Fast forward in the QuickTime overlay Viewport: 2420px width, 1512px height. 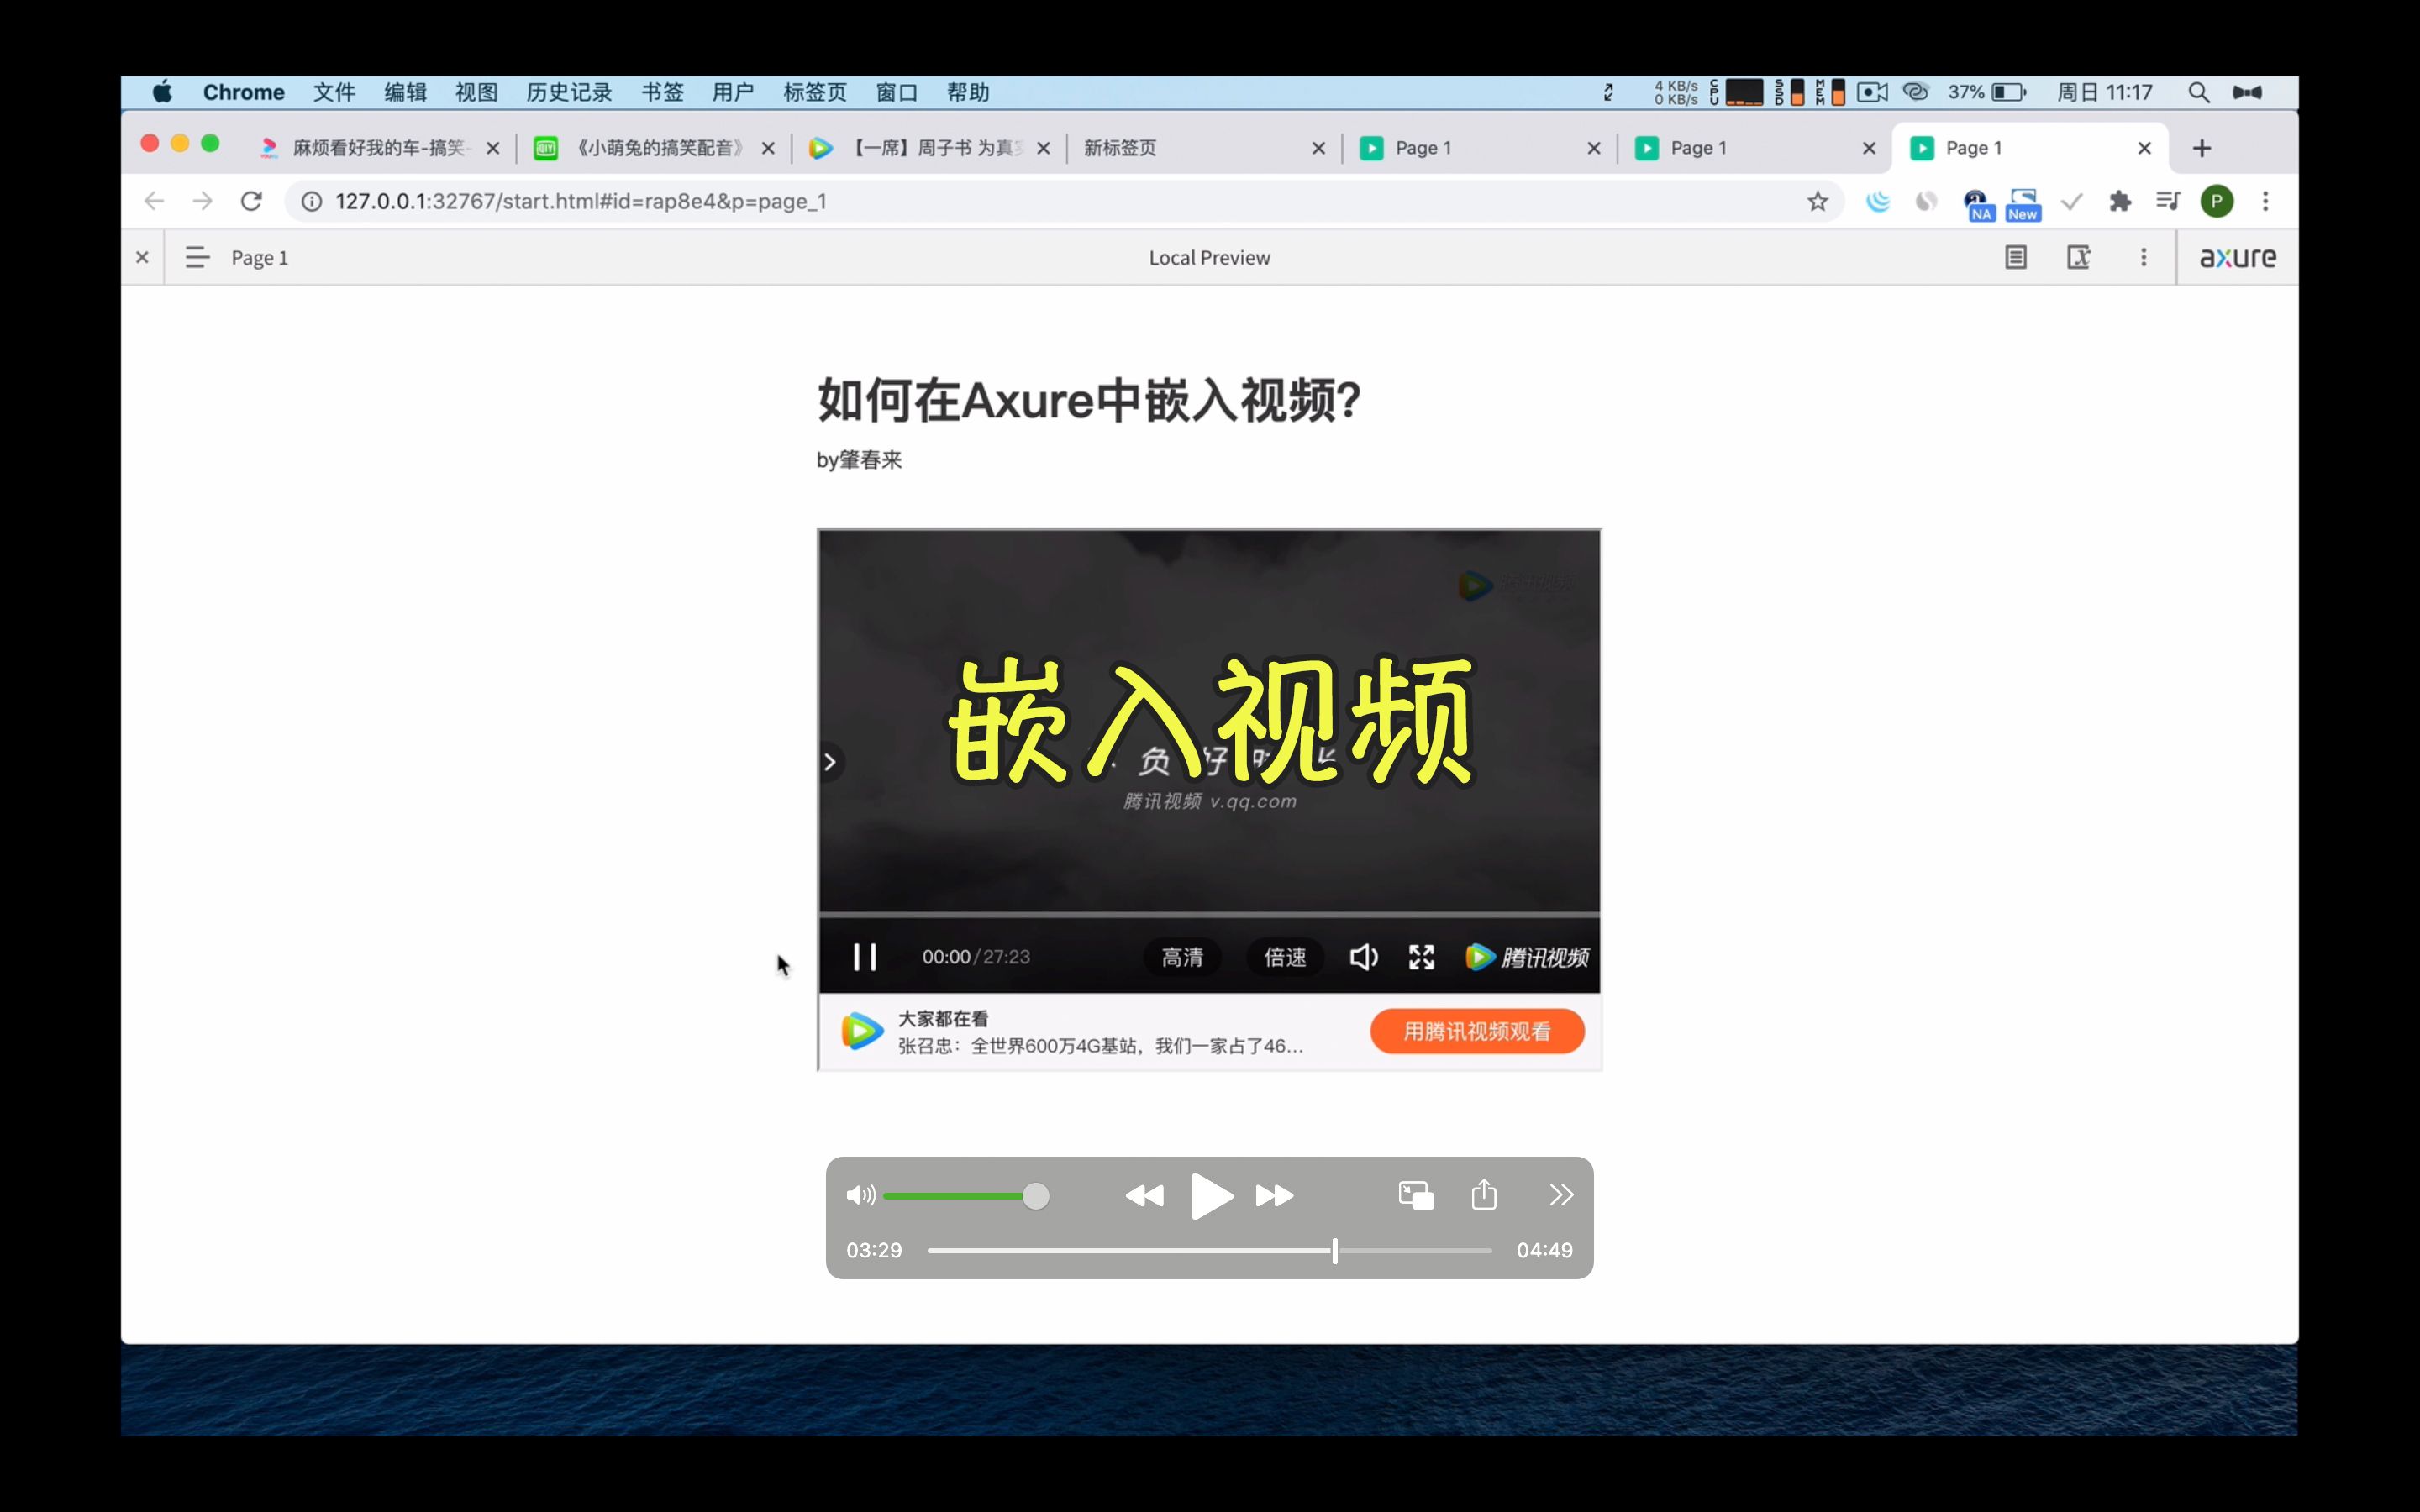point(1275,1196)
